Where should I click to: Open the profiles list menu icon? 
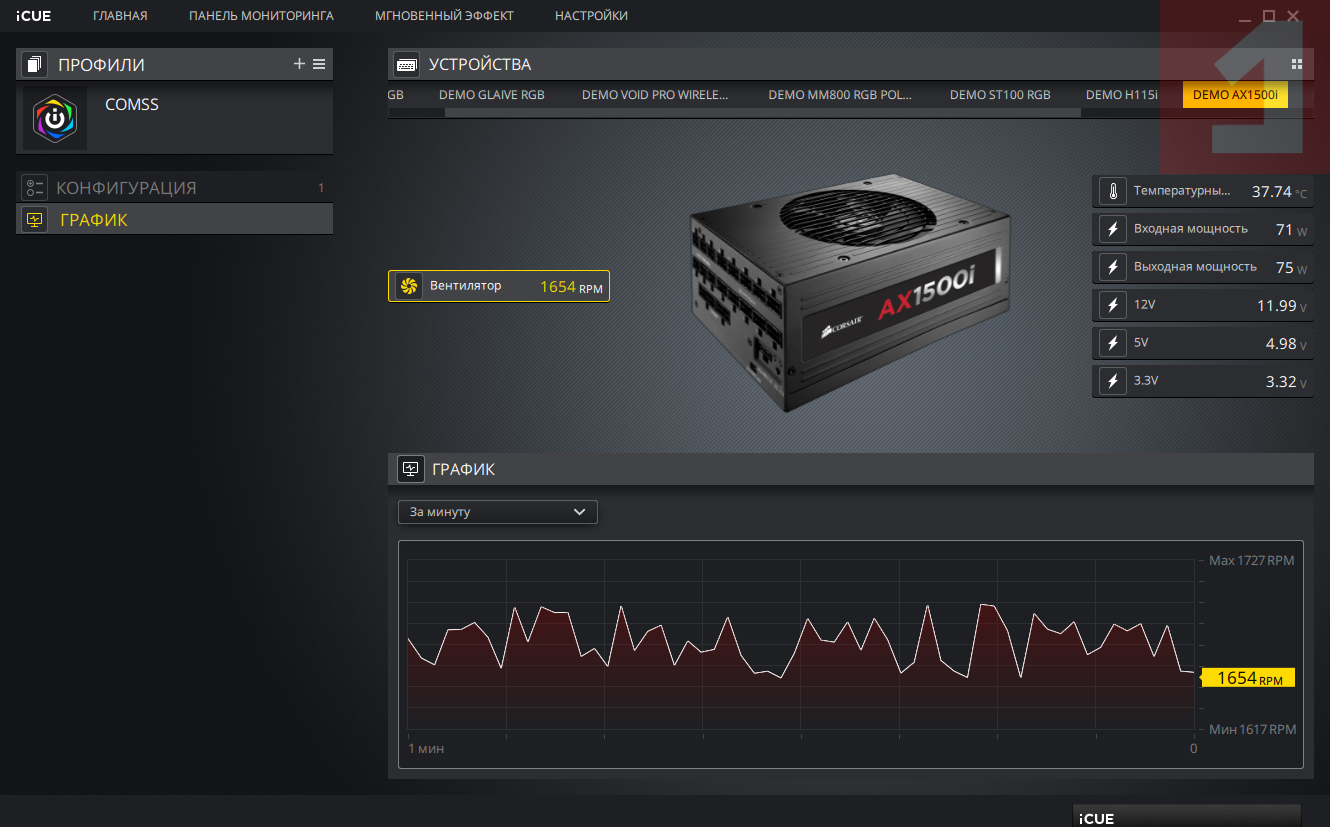coord(319,64)
